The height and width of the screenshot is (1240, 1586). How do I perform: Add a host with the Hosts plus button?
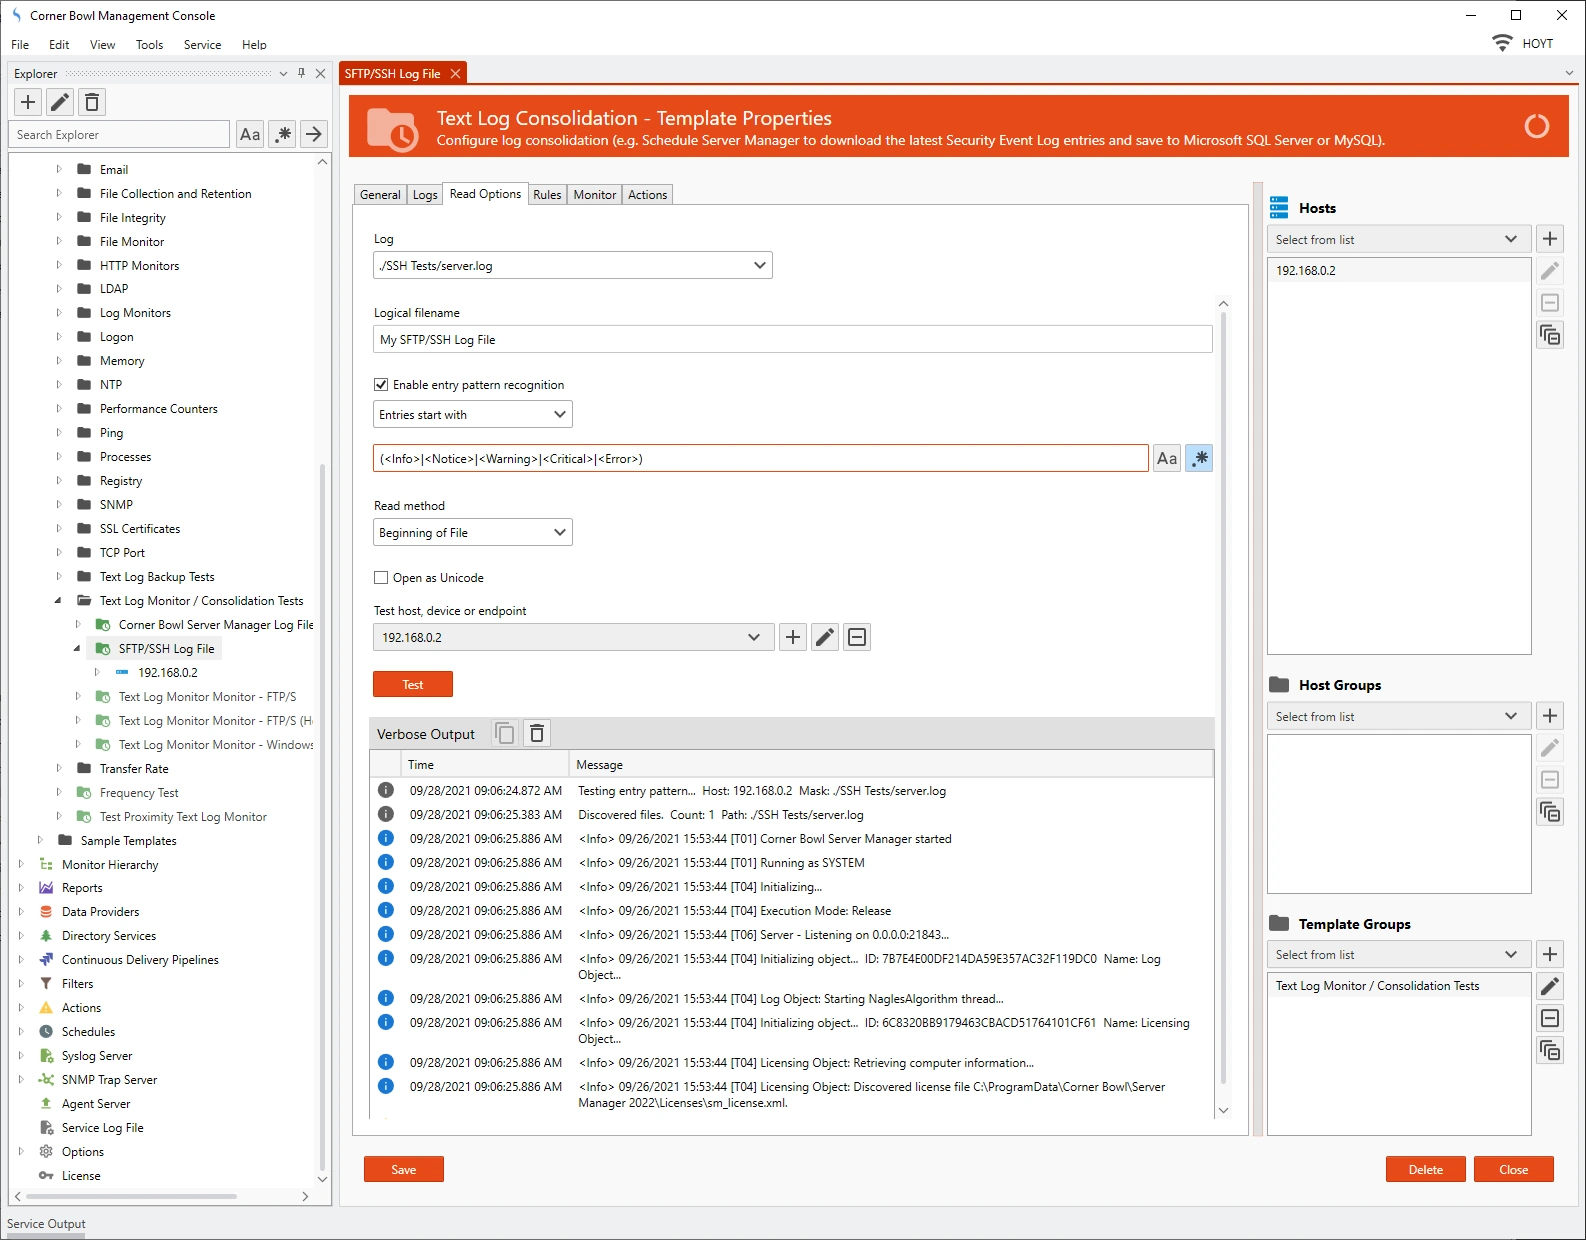point(1549,239)
